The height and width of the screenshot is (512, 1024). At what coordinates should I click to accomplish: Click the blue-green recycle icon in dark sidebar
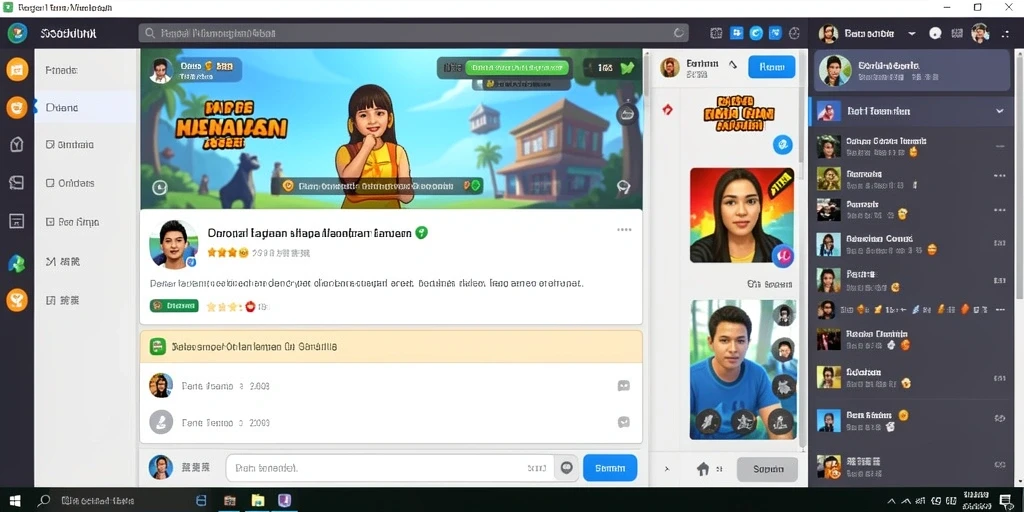[x=16, y=264]
